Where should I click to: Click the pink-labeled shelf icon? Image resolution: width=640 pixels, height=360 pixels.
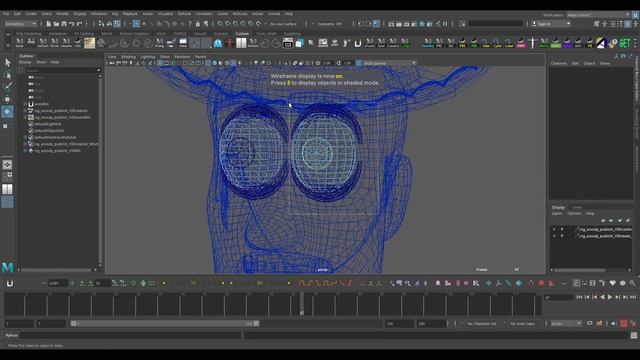click(x=520, y=43)
